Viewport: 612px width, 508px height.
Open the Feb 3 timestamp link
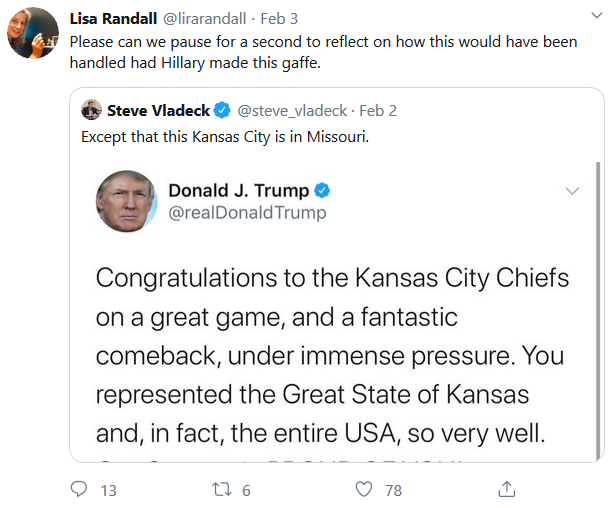click(x=279, y=18)
